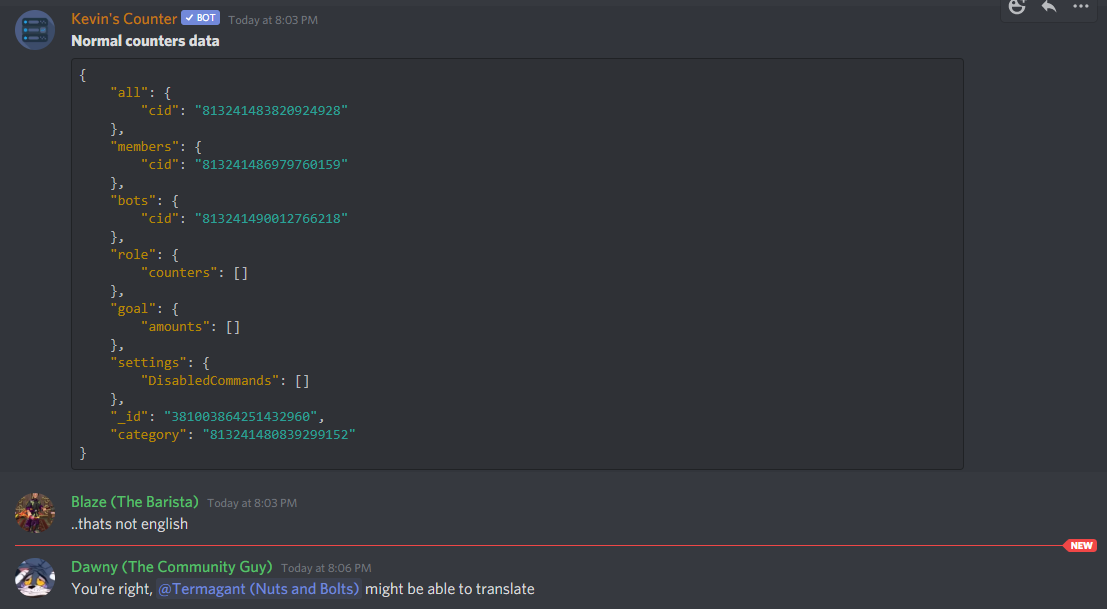Click the "DisabledCommands" key in the code

click(x=210, y=380)
